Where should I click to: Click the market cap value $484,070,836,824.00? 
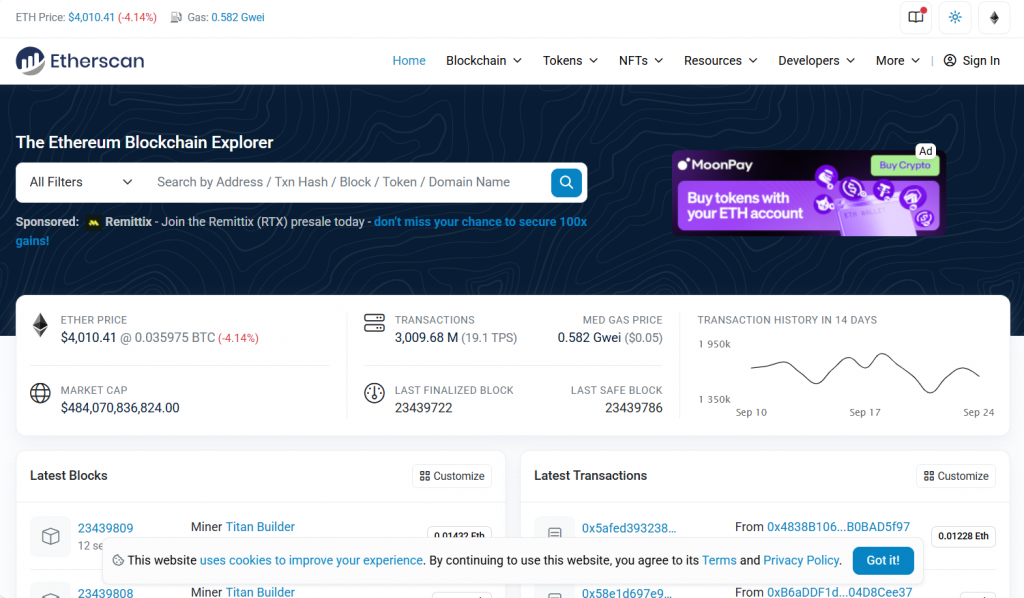point(120,408)
